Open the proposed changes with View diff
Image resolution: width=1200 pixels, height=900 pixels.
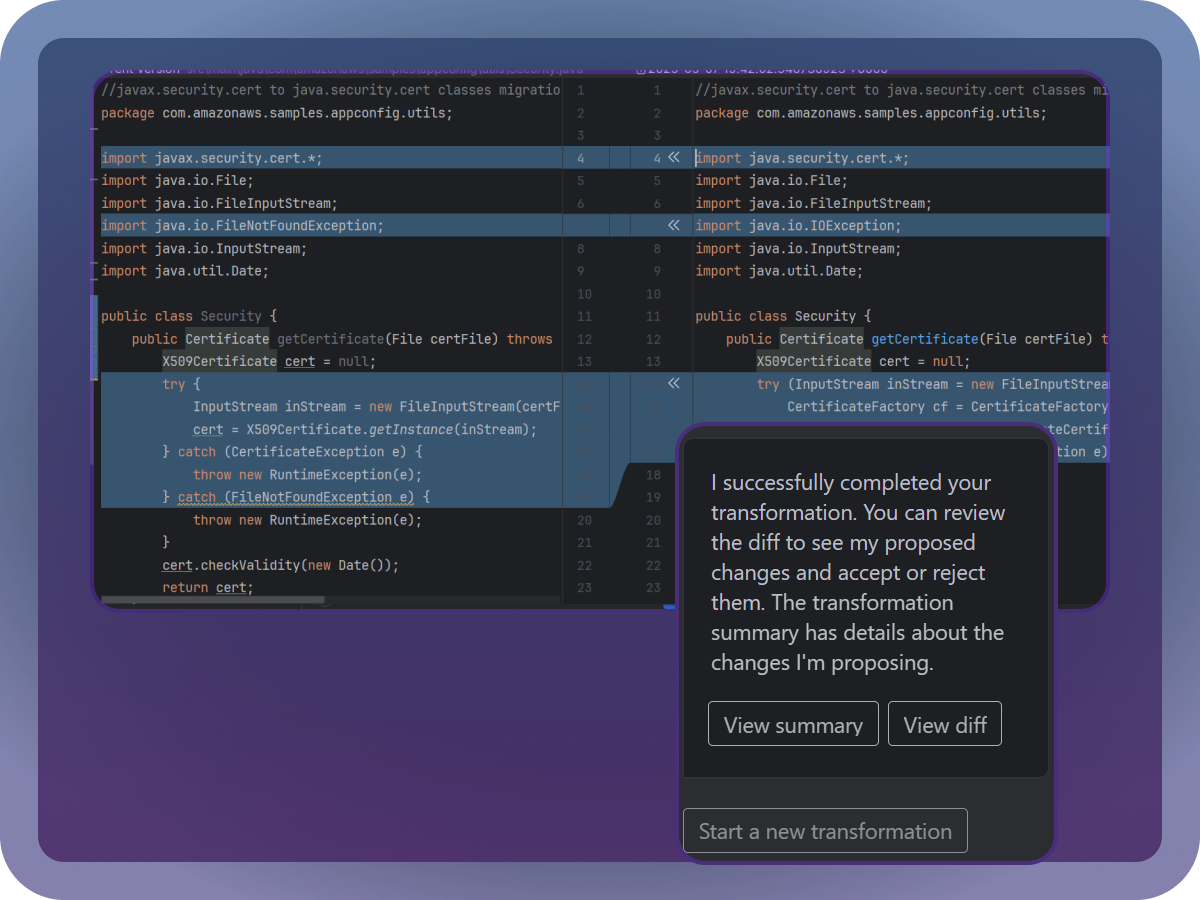point(944,723)
